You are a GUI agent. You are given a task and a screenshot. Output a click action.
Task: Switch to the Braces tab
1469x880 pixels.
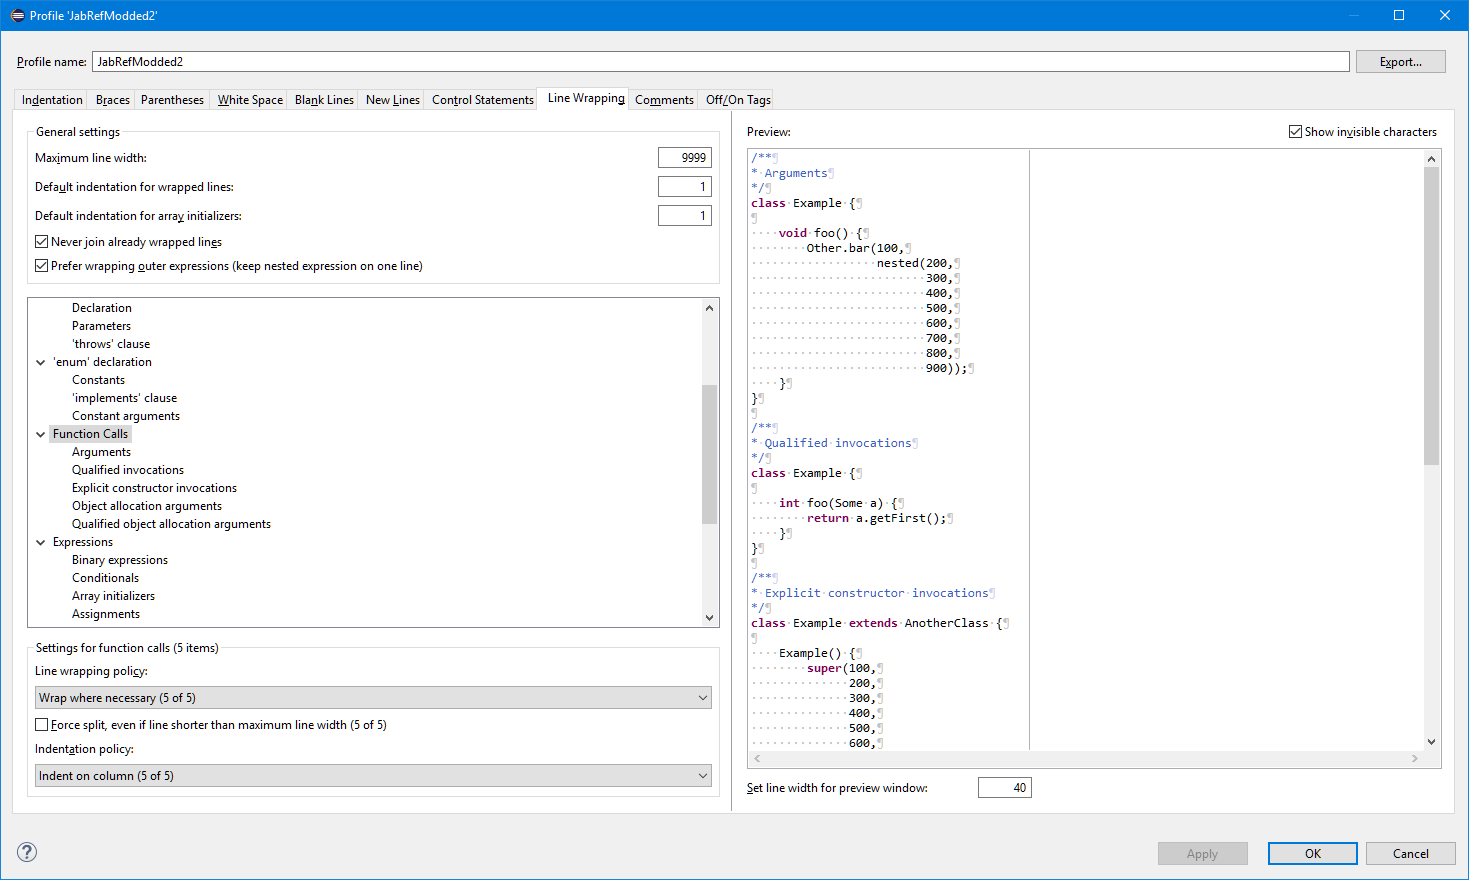[113, 100]
